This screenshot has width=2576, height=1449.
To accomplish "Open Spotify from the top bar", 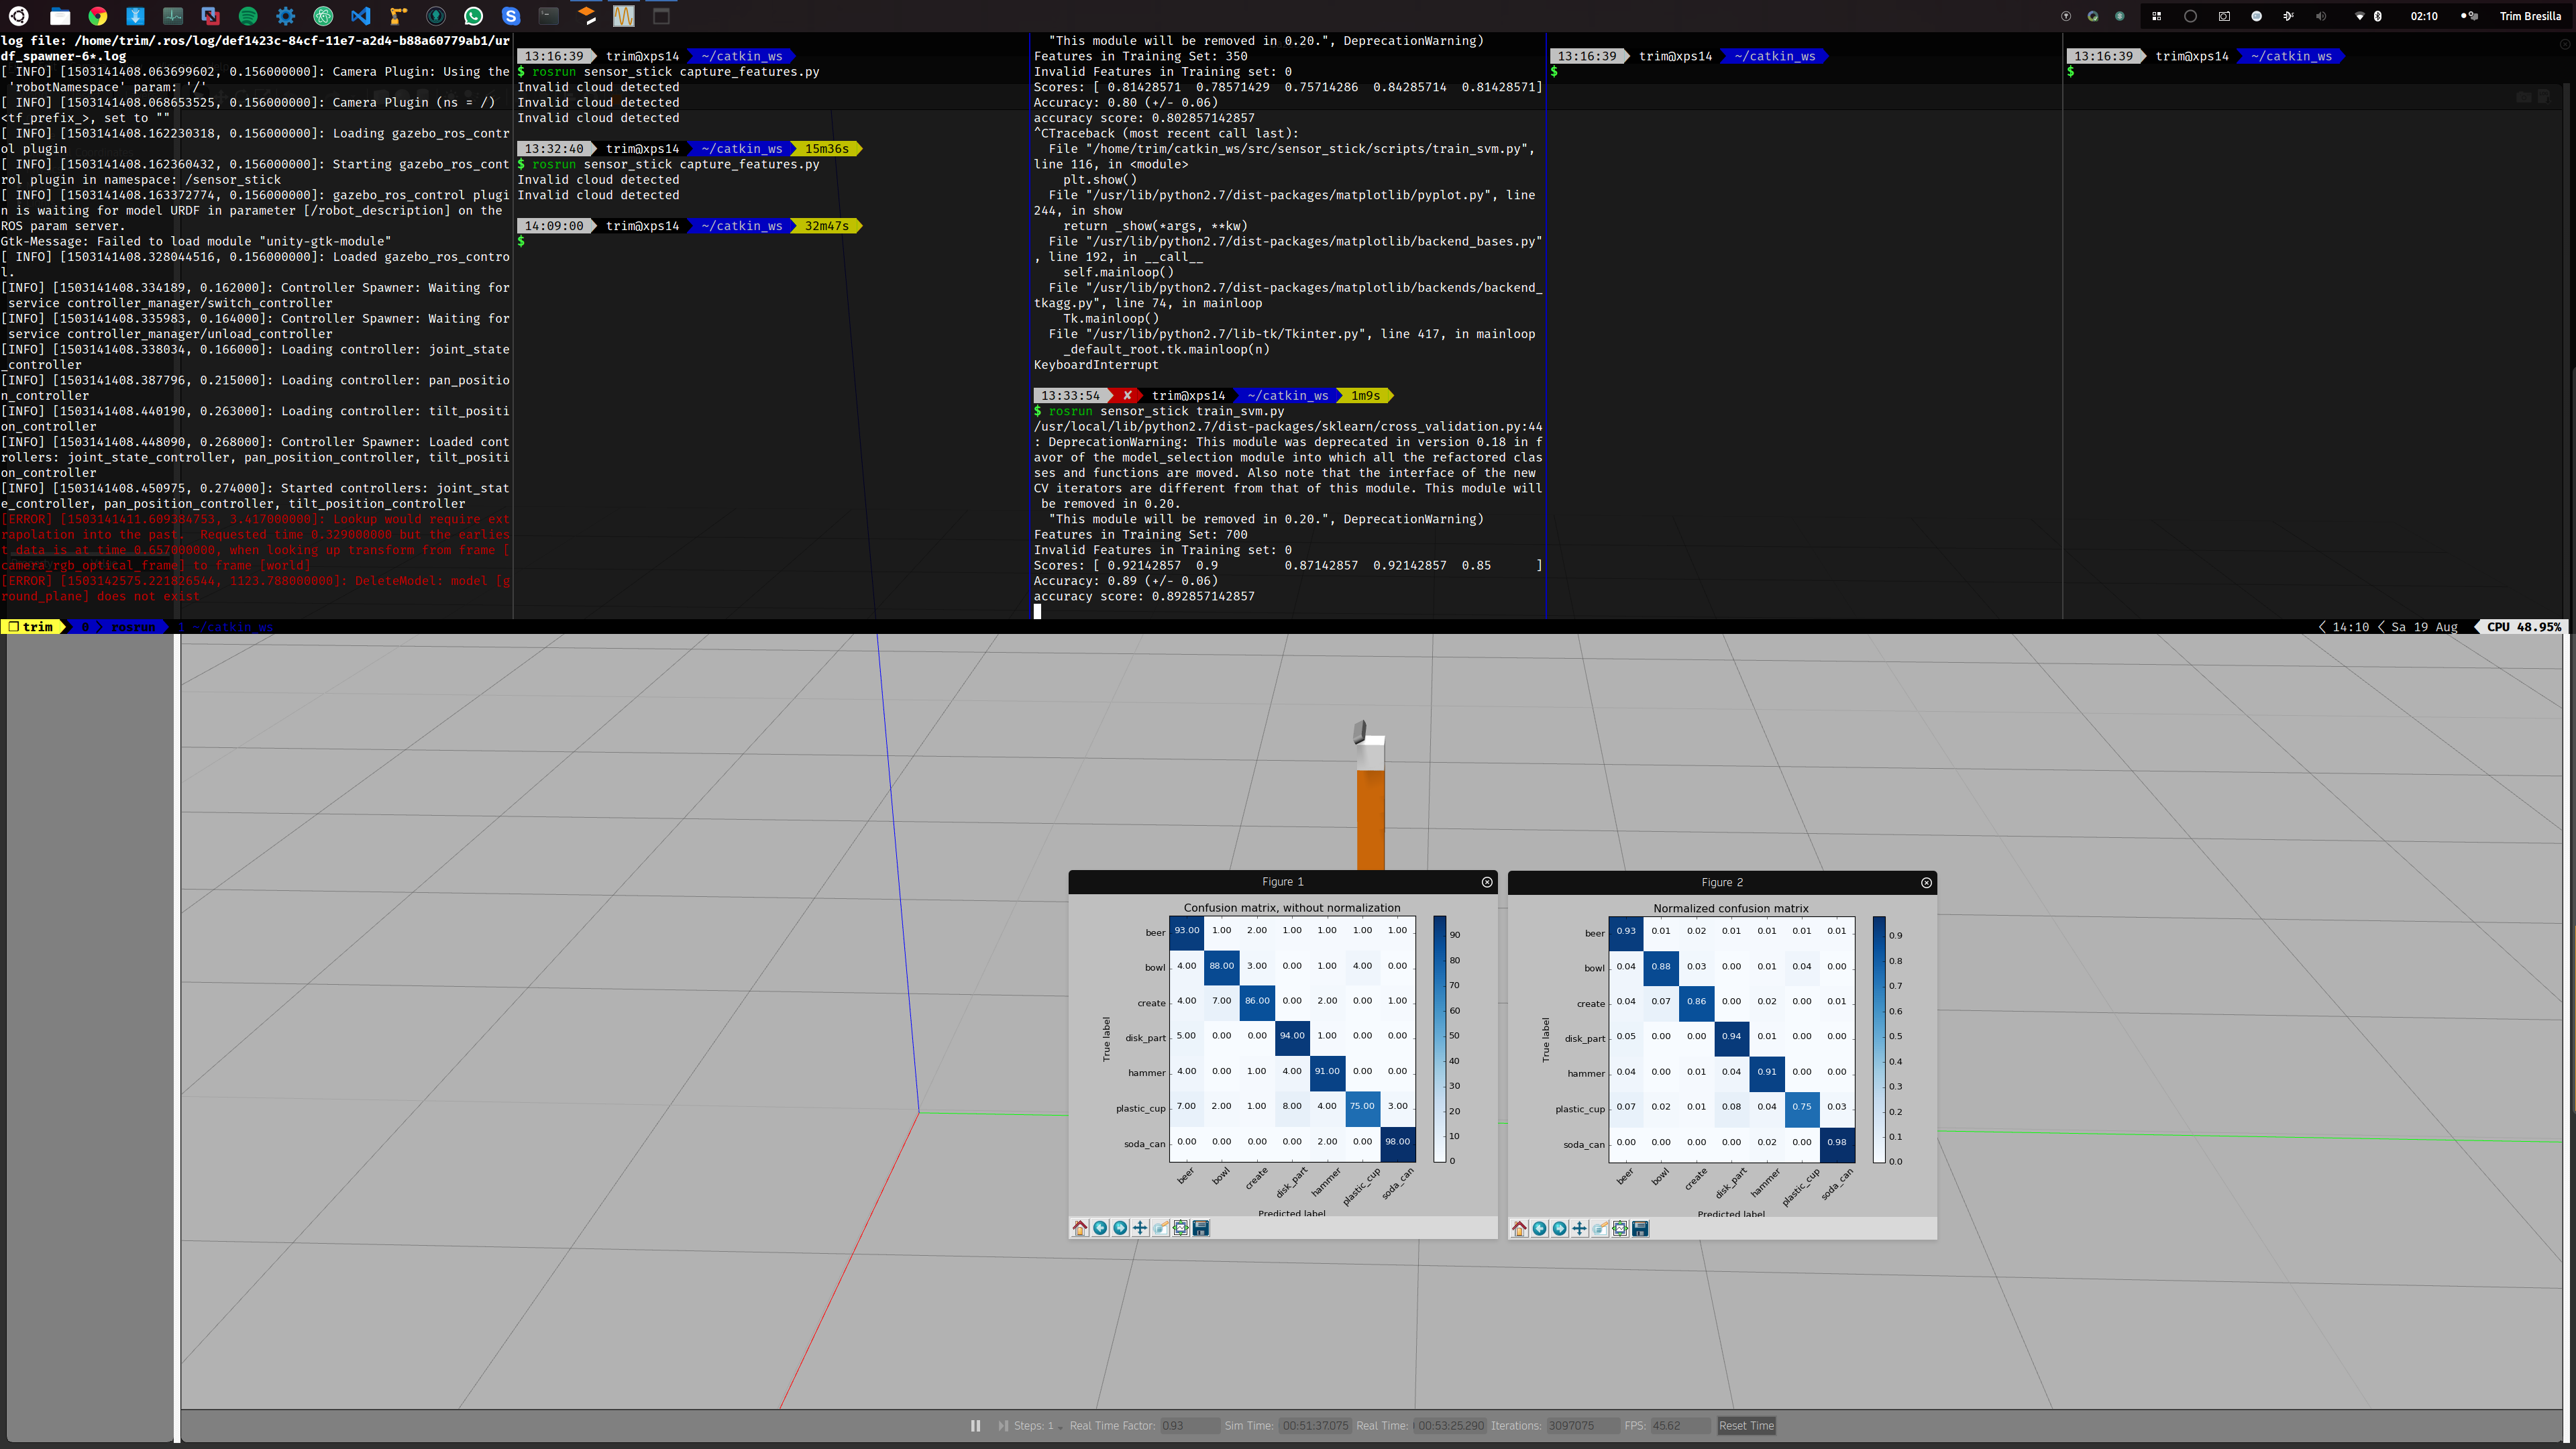I will [248, 16].
